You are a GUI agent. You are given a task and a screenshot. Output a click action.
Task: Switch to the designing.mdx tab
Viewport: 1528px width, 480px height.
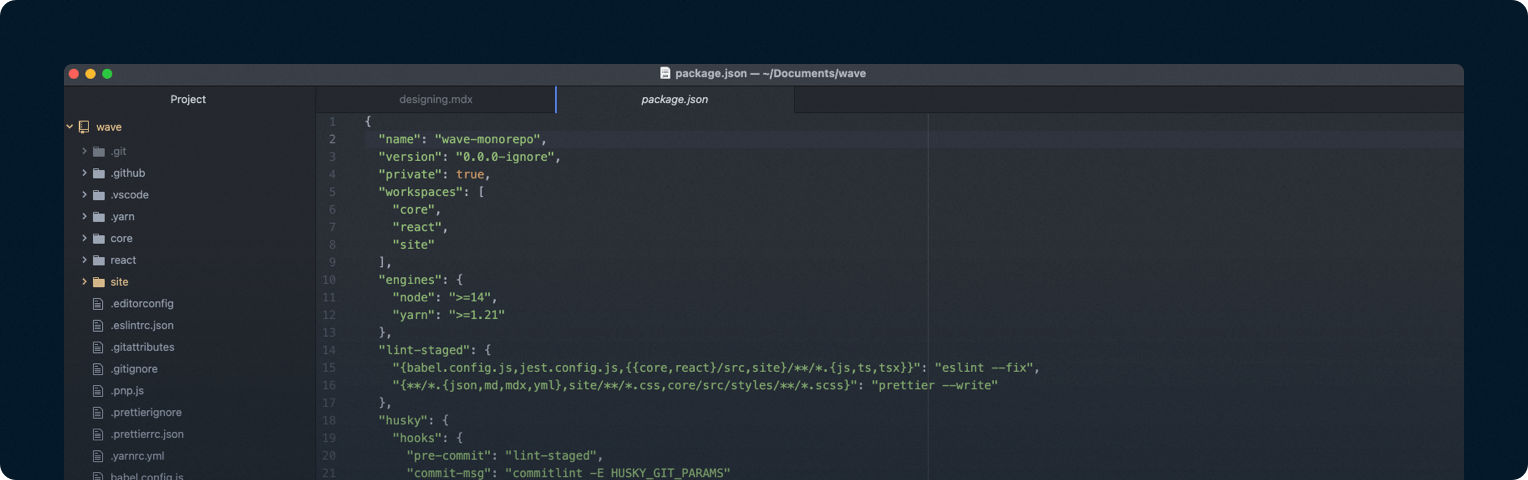click(435, 100)
